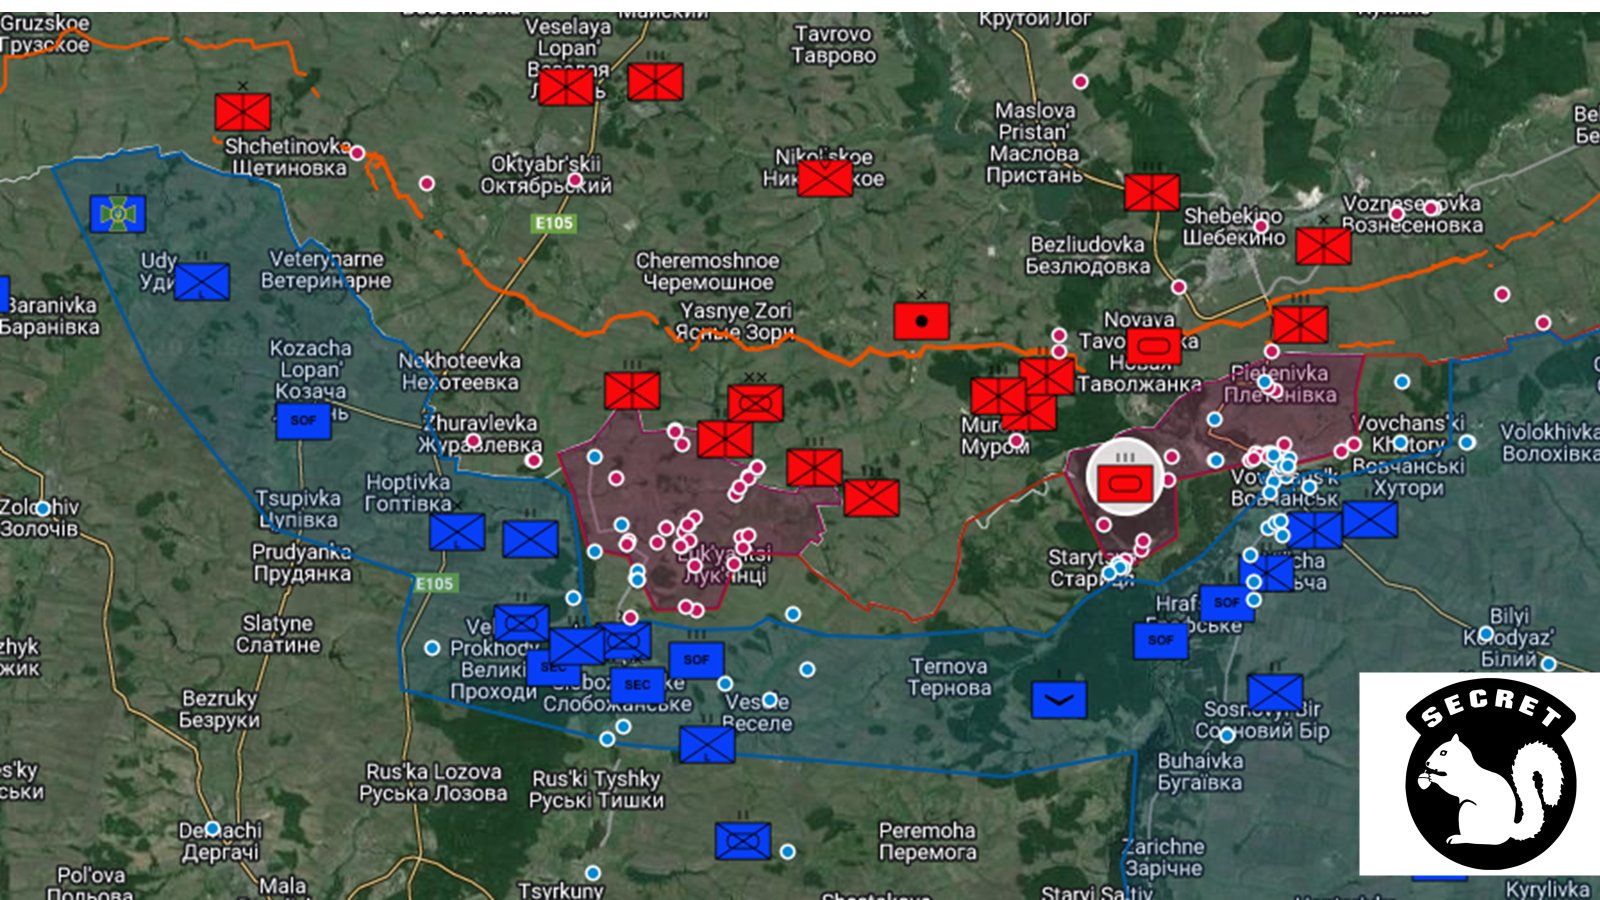Click the Yasnye Zori label

pyautogui.click(x=736, y=321)
